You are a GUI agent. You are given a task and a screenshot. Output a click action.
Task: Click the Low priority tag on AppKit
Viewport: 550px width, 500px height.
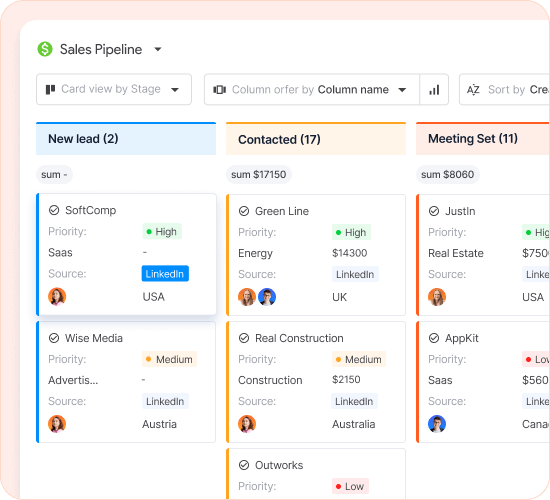tap(536, 359)
